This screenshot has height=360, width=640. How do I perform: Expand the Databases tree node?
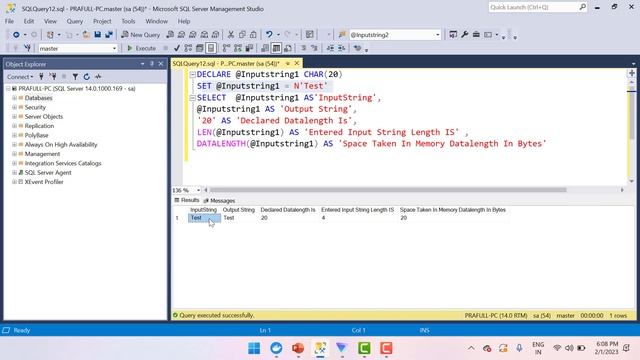[x=14, y=98]
